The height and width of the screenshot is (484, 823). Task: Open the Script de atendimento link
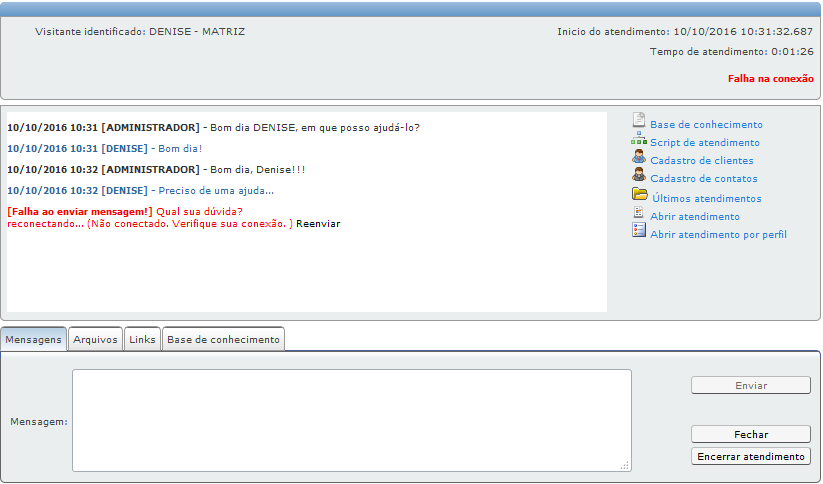(704, 143)
